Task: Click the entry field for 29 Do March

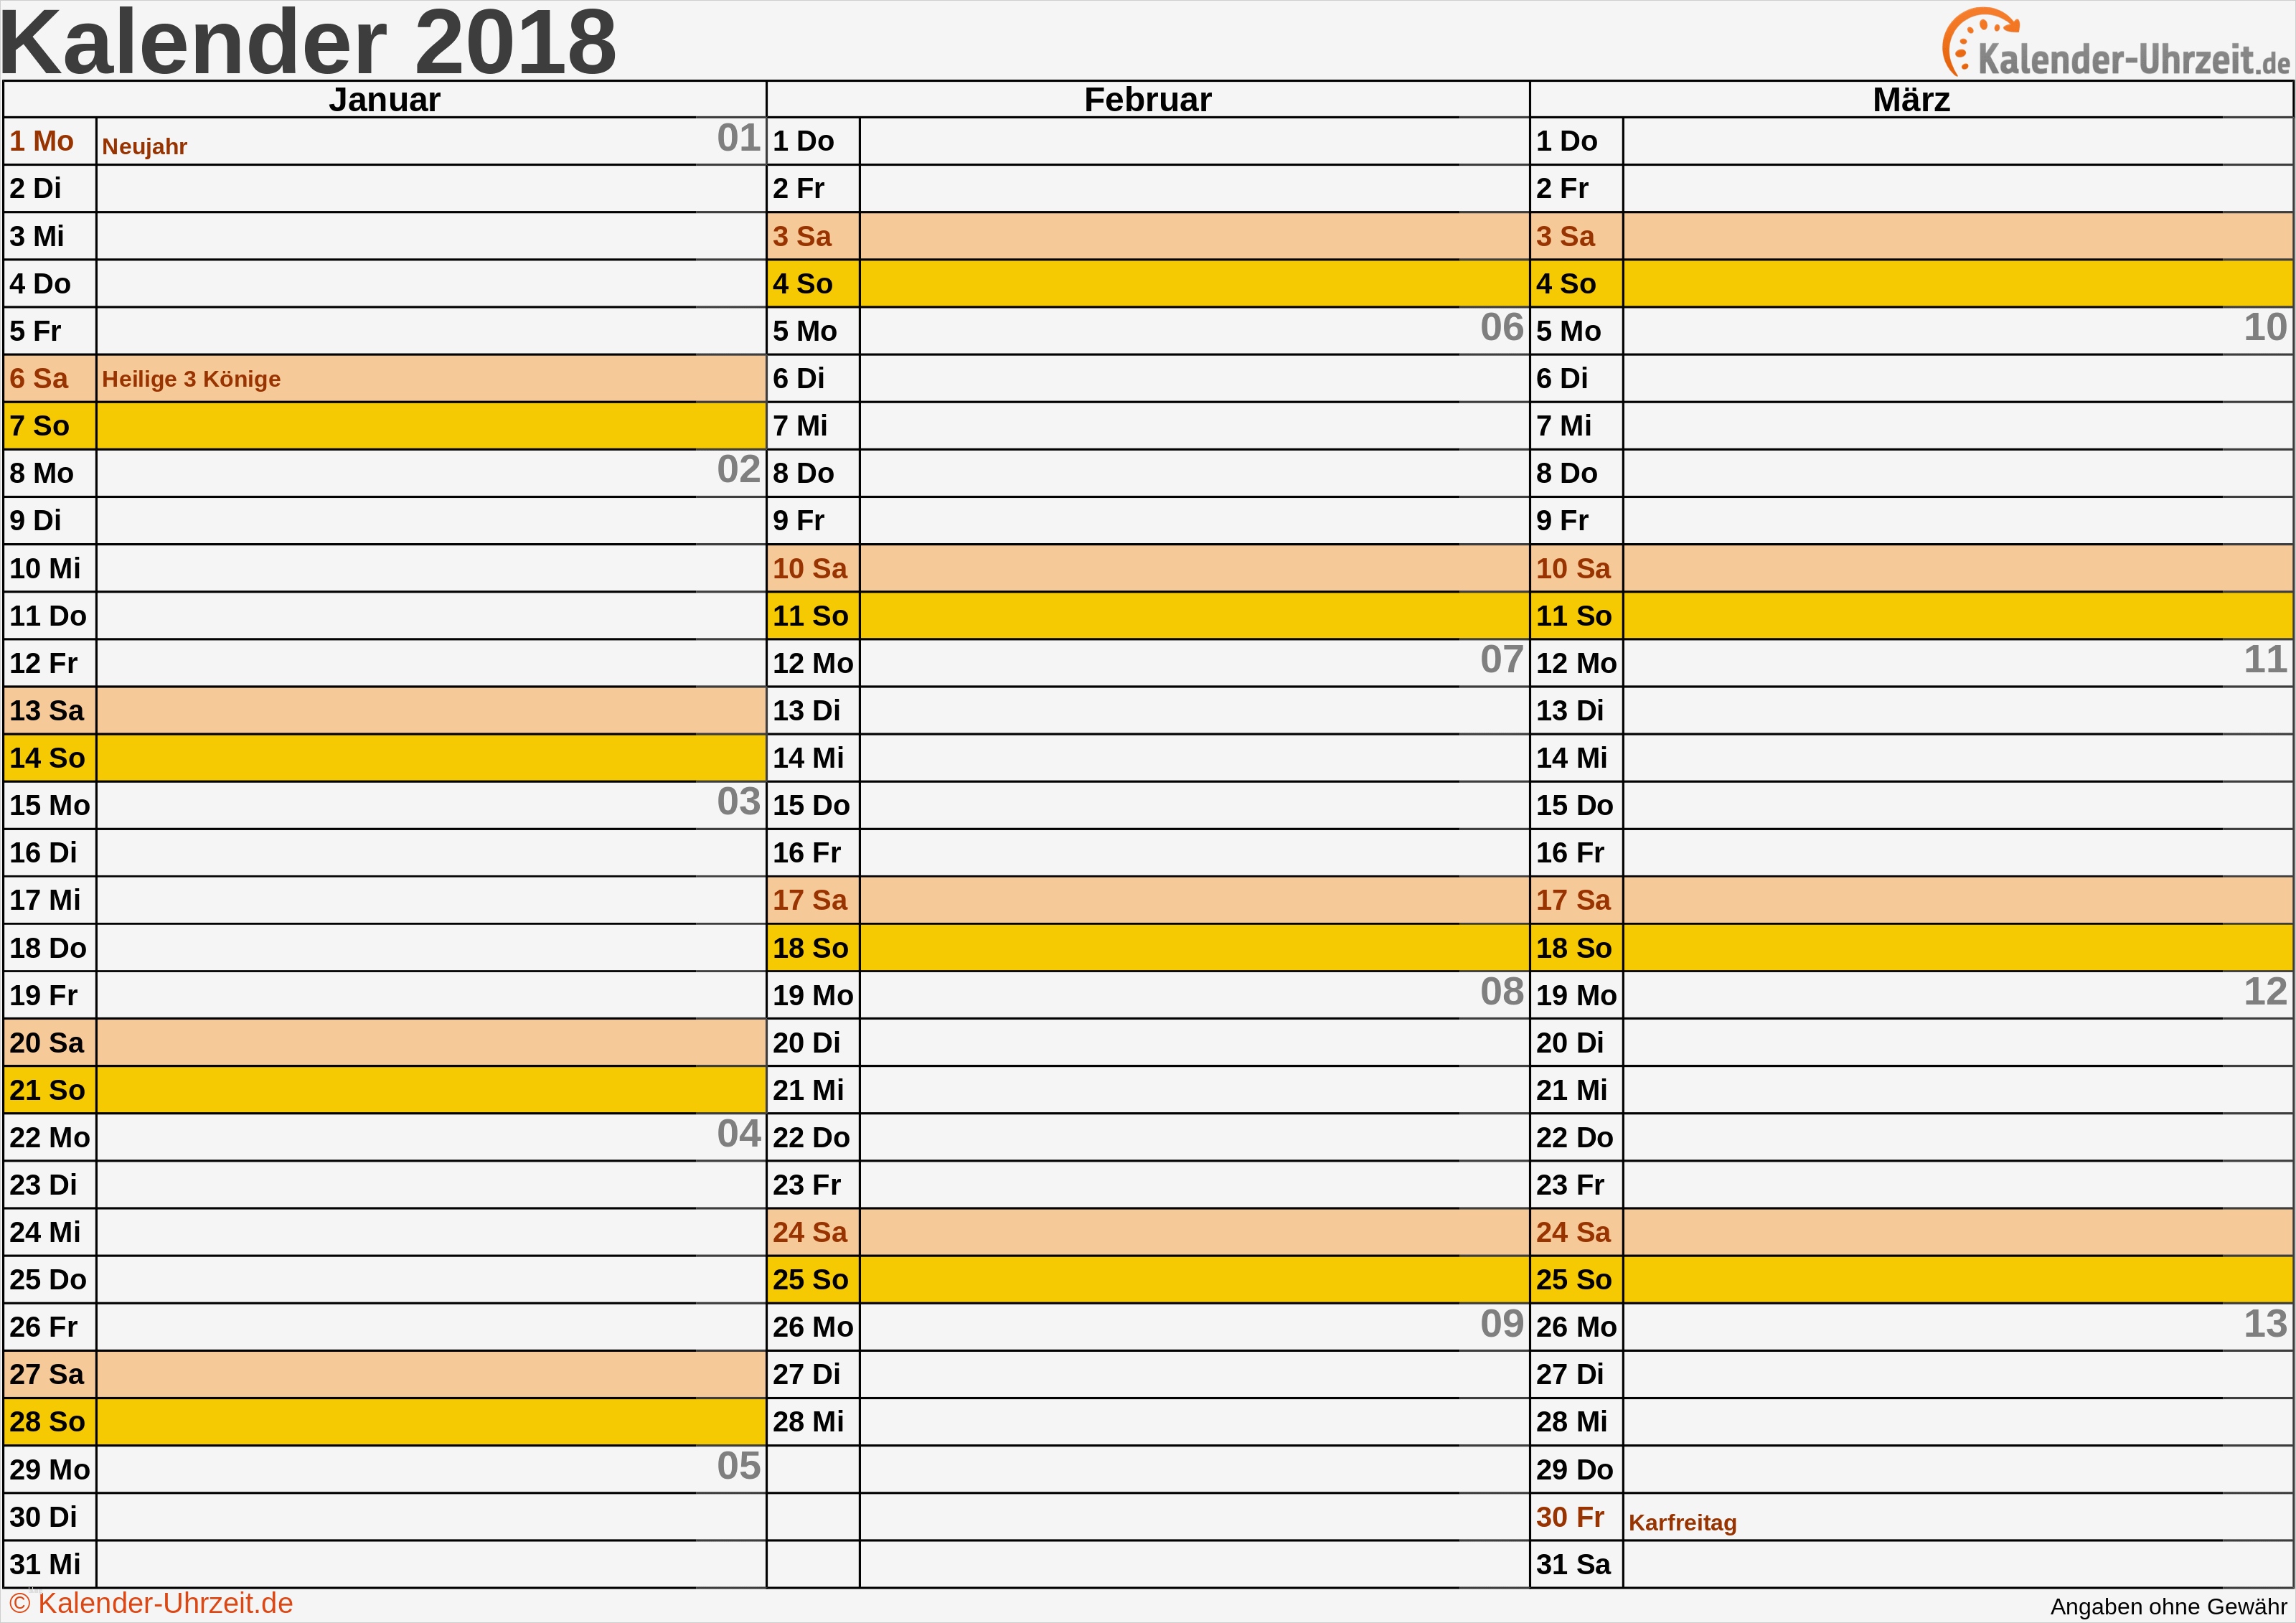Action: 1956,1469
